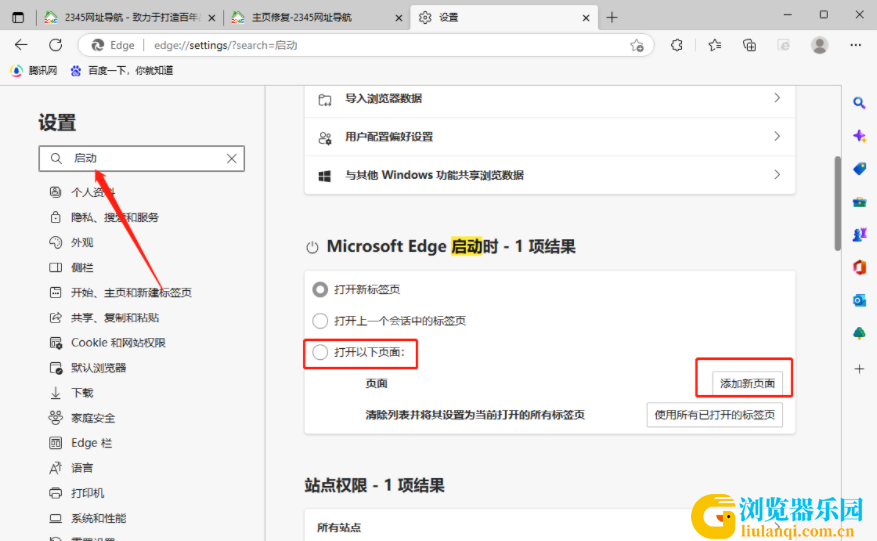Open 腾讯网 bookmark
The image size is (877, 541).
tap(34, 70)
